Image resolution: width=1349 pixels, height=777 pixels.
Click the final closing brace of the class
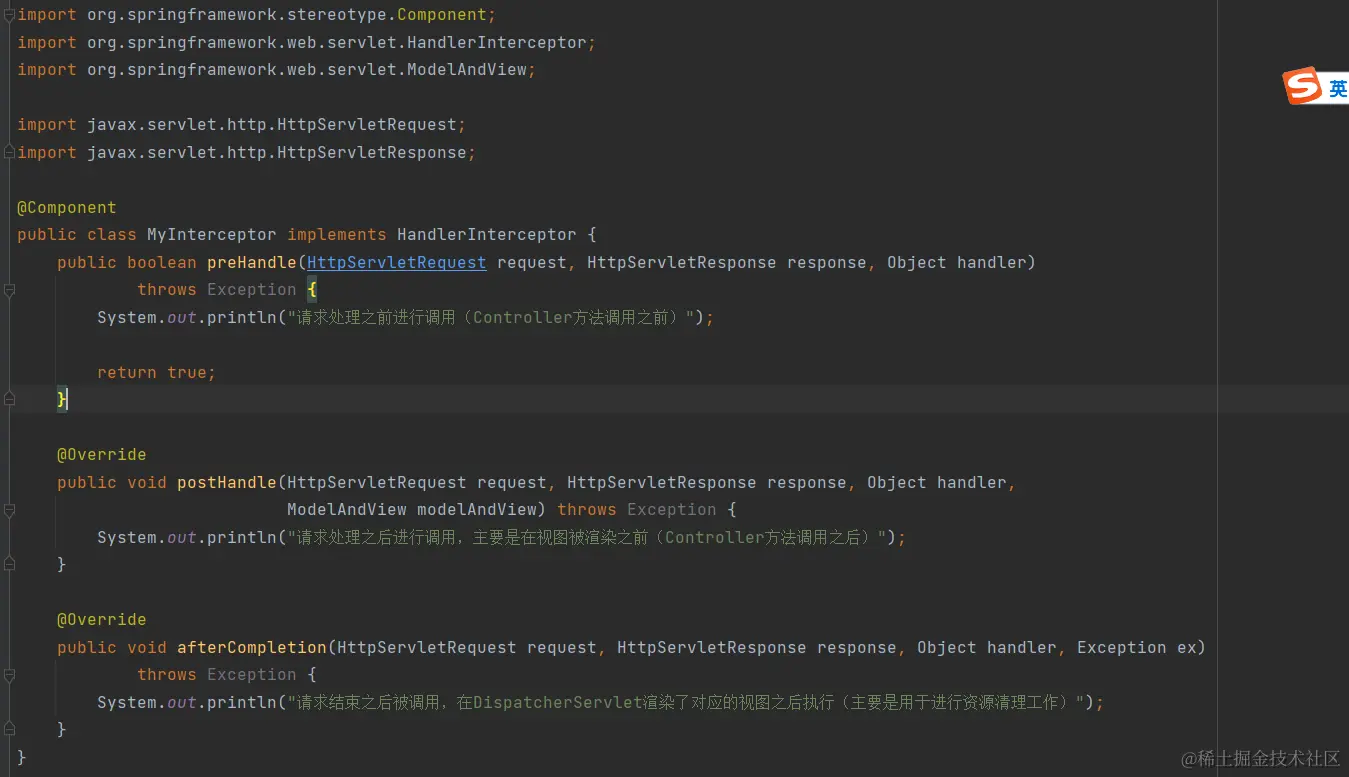click(22, 757)
